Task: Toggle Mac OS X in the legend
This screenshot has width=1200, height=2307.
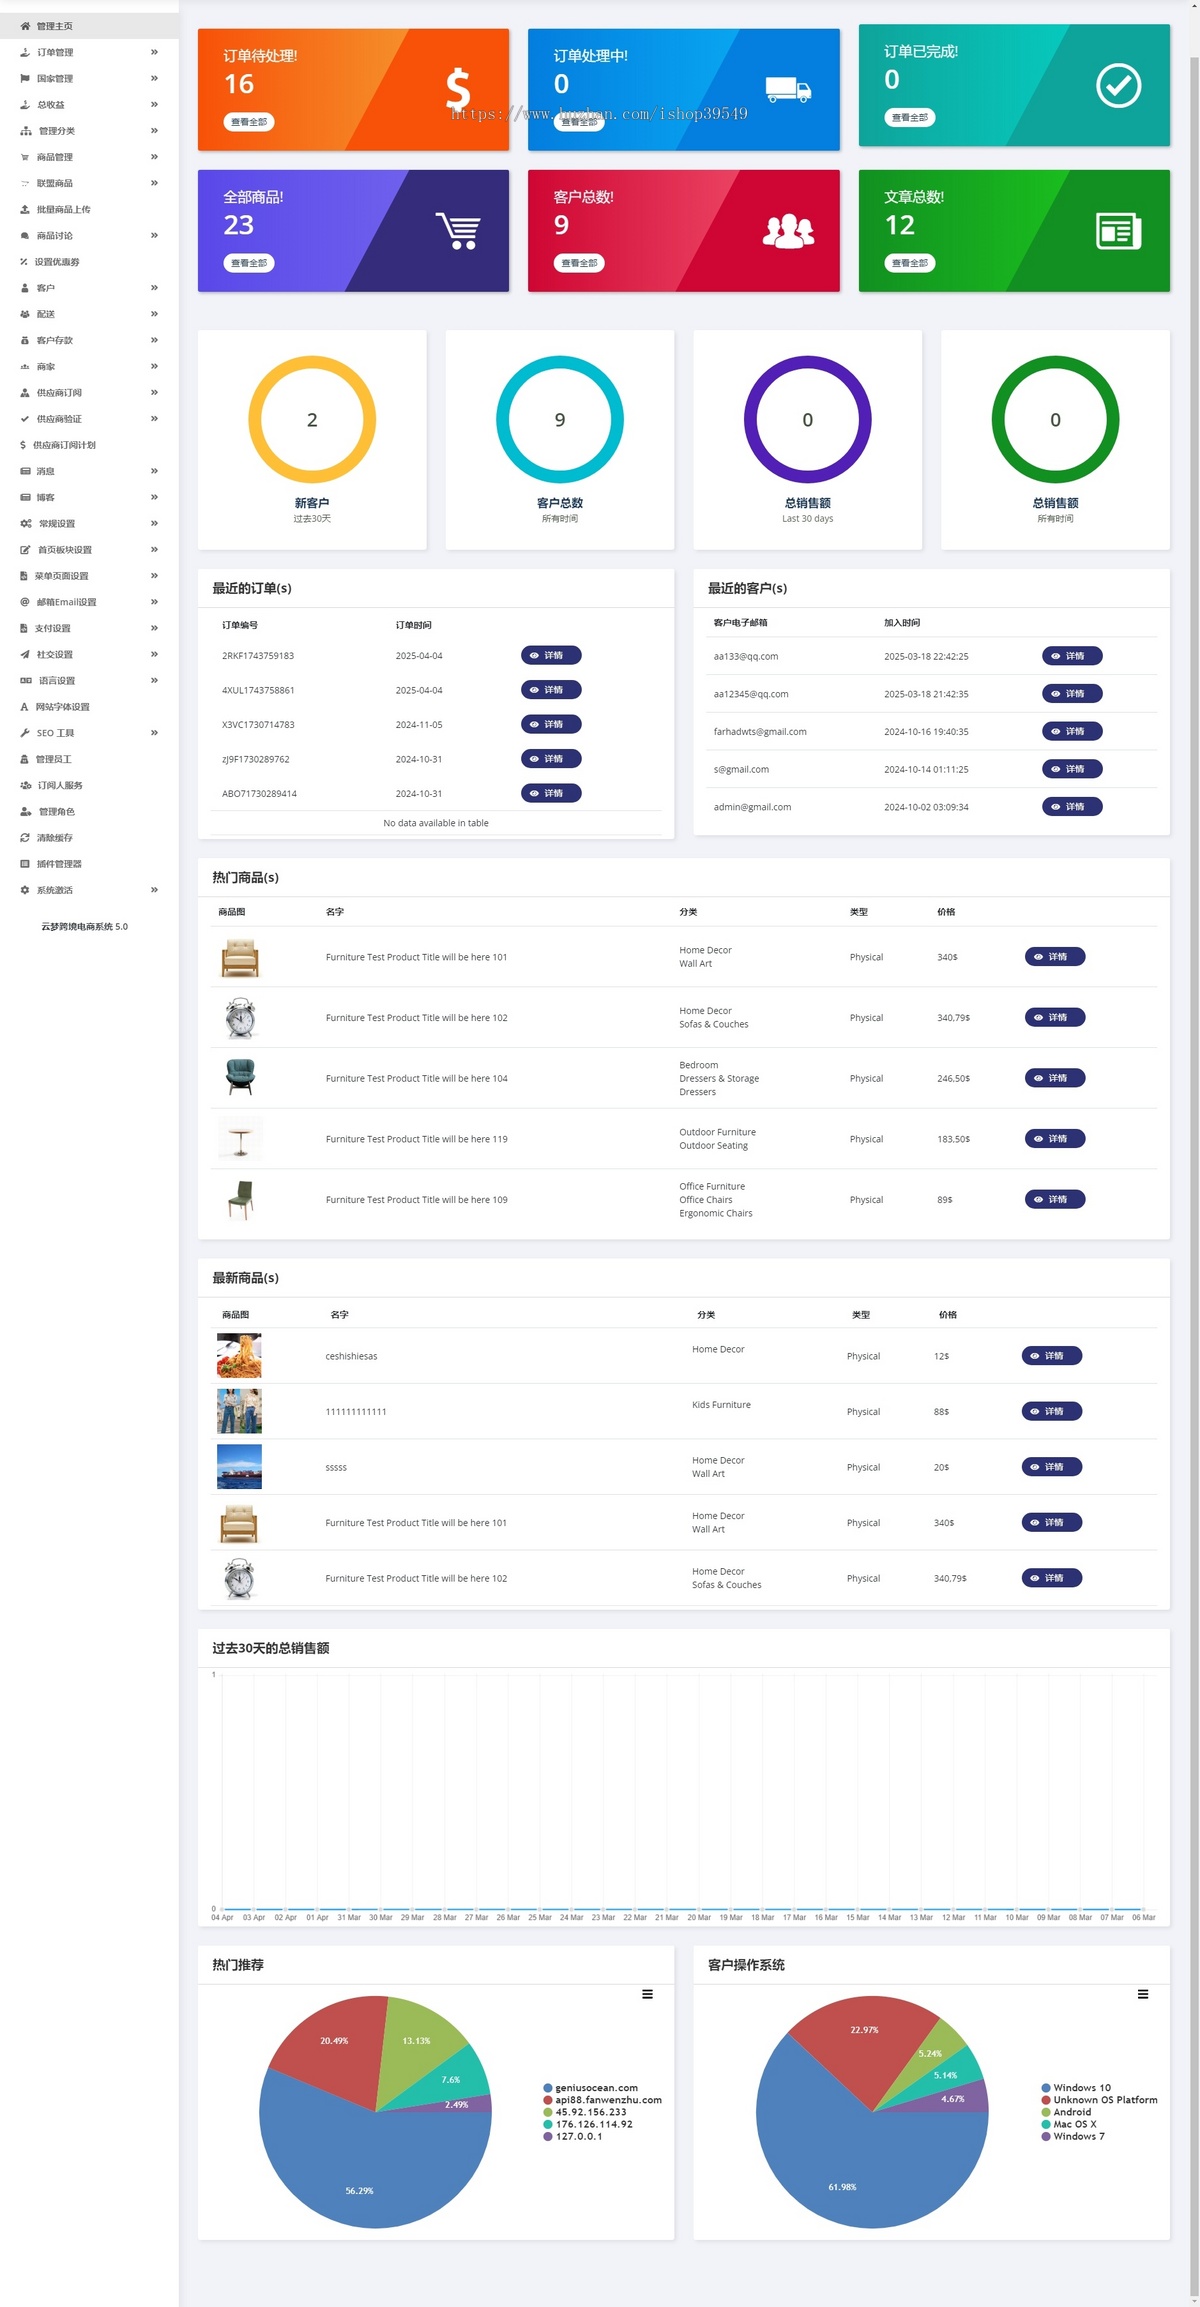Action: click(1069, 2124)
